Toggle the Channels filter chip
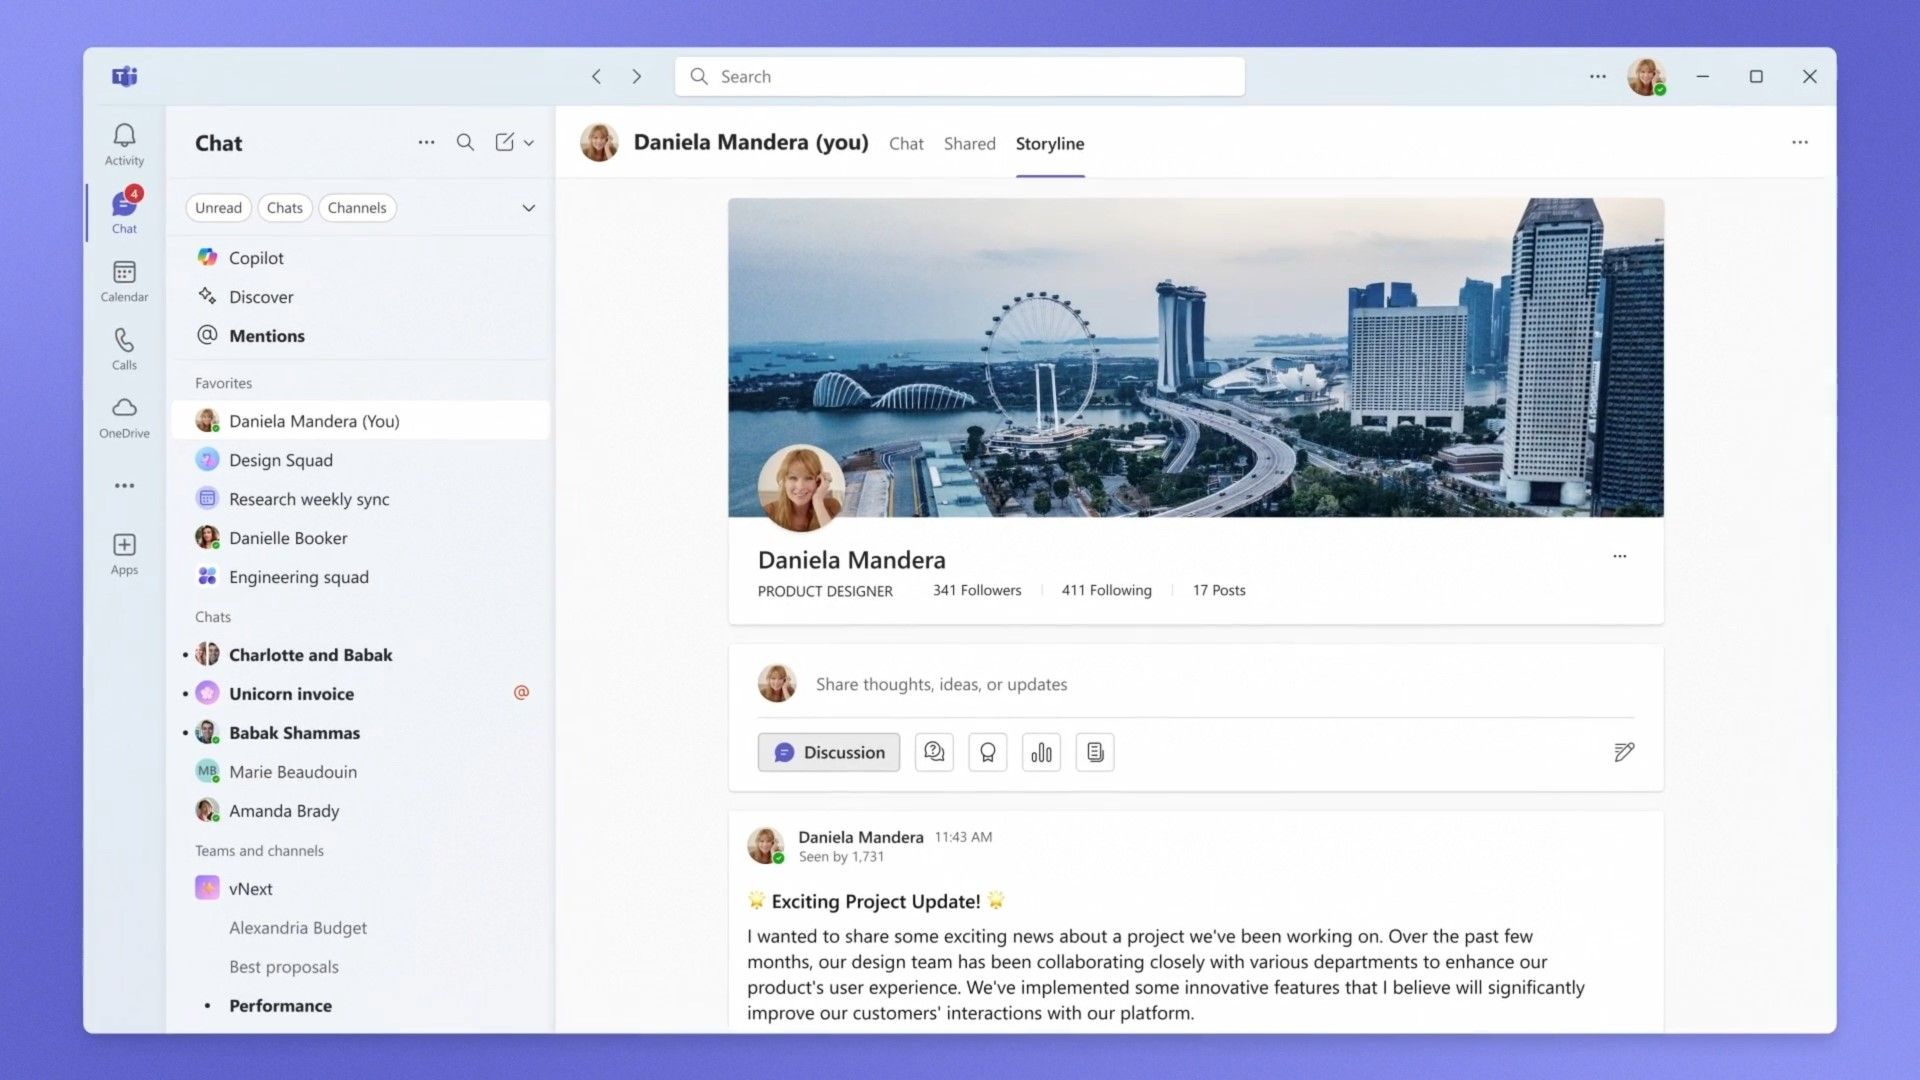 [x=356, y=207]
